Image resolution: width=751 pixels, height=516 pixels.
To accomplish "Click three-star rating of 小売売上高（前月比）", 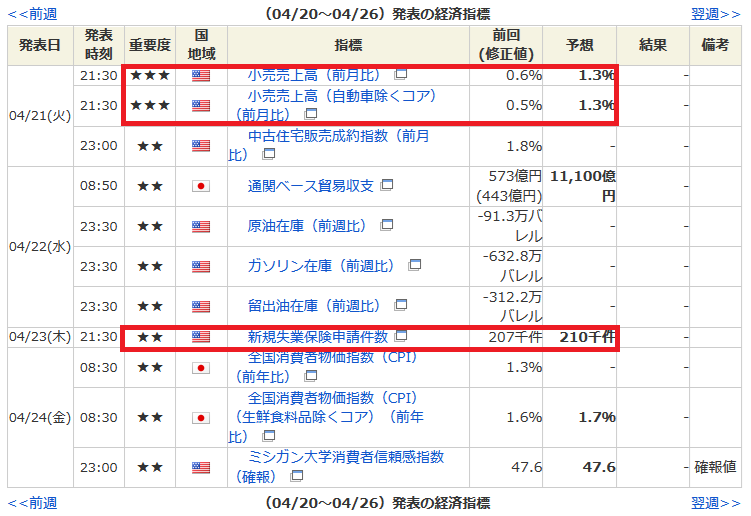I will pyautogui.click(x=150, y=75).
